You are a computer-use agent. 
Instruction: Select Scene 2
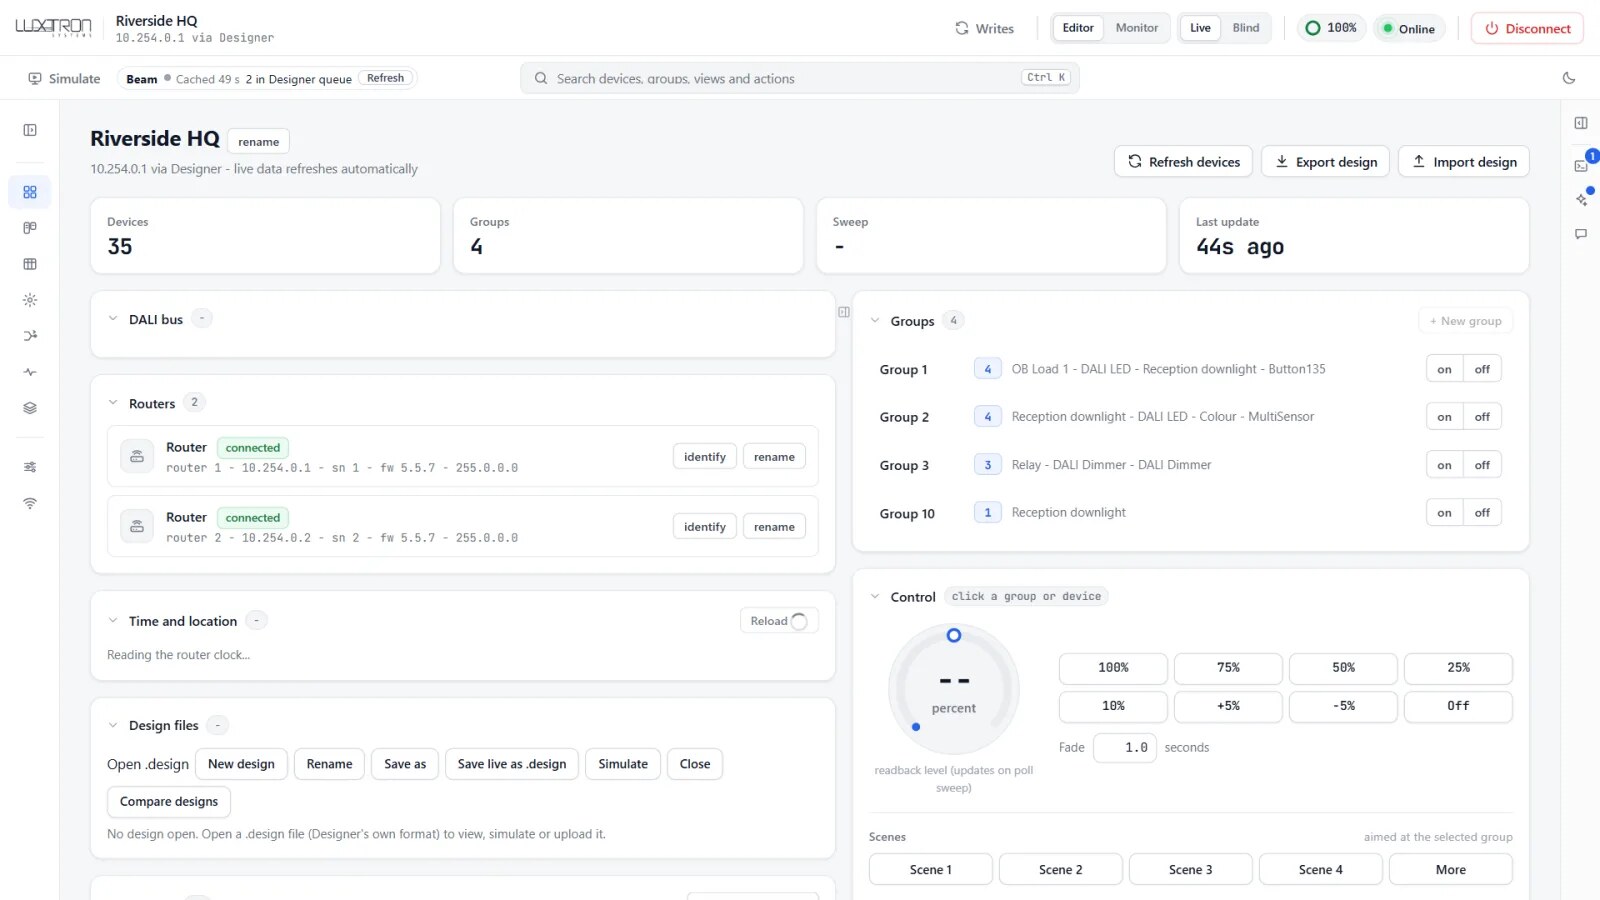pyautogui.click(x=1060, y=869)
